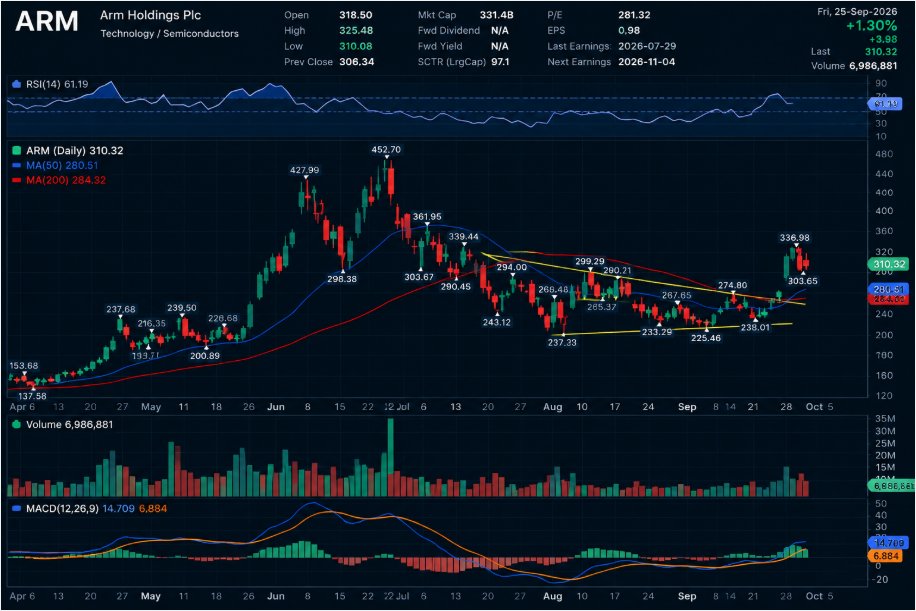Click the Volume 6,986,881 panel legend label
The image size is (916, 611).
(x=70, y=425)
